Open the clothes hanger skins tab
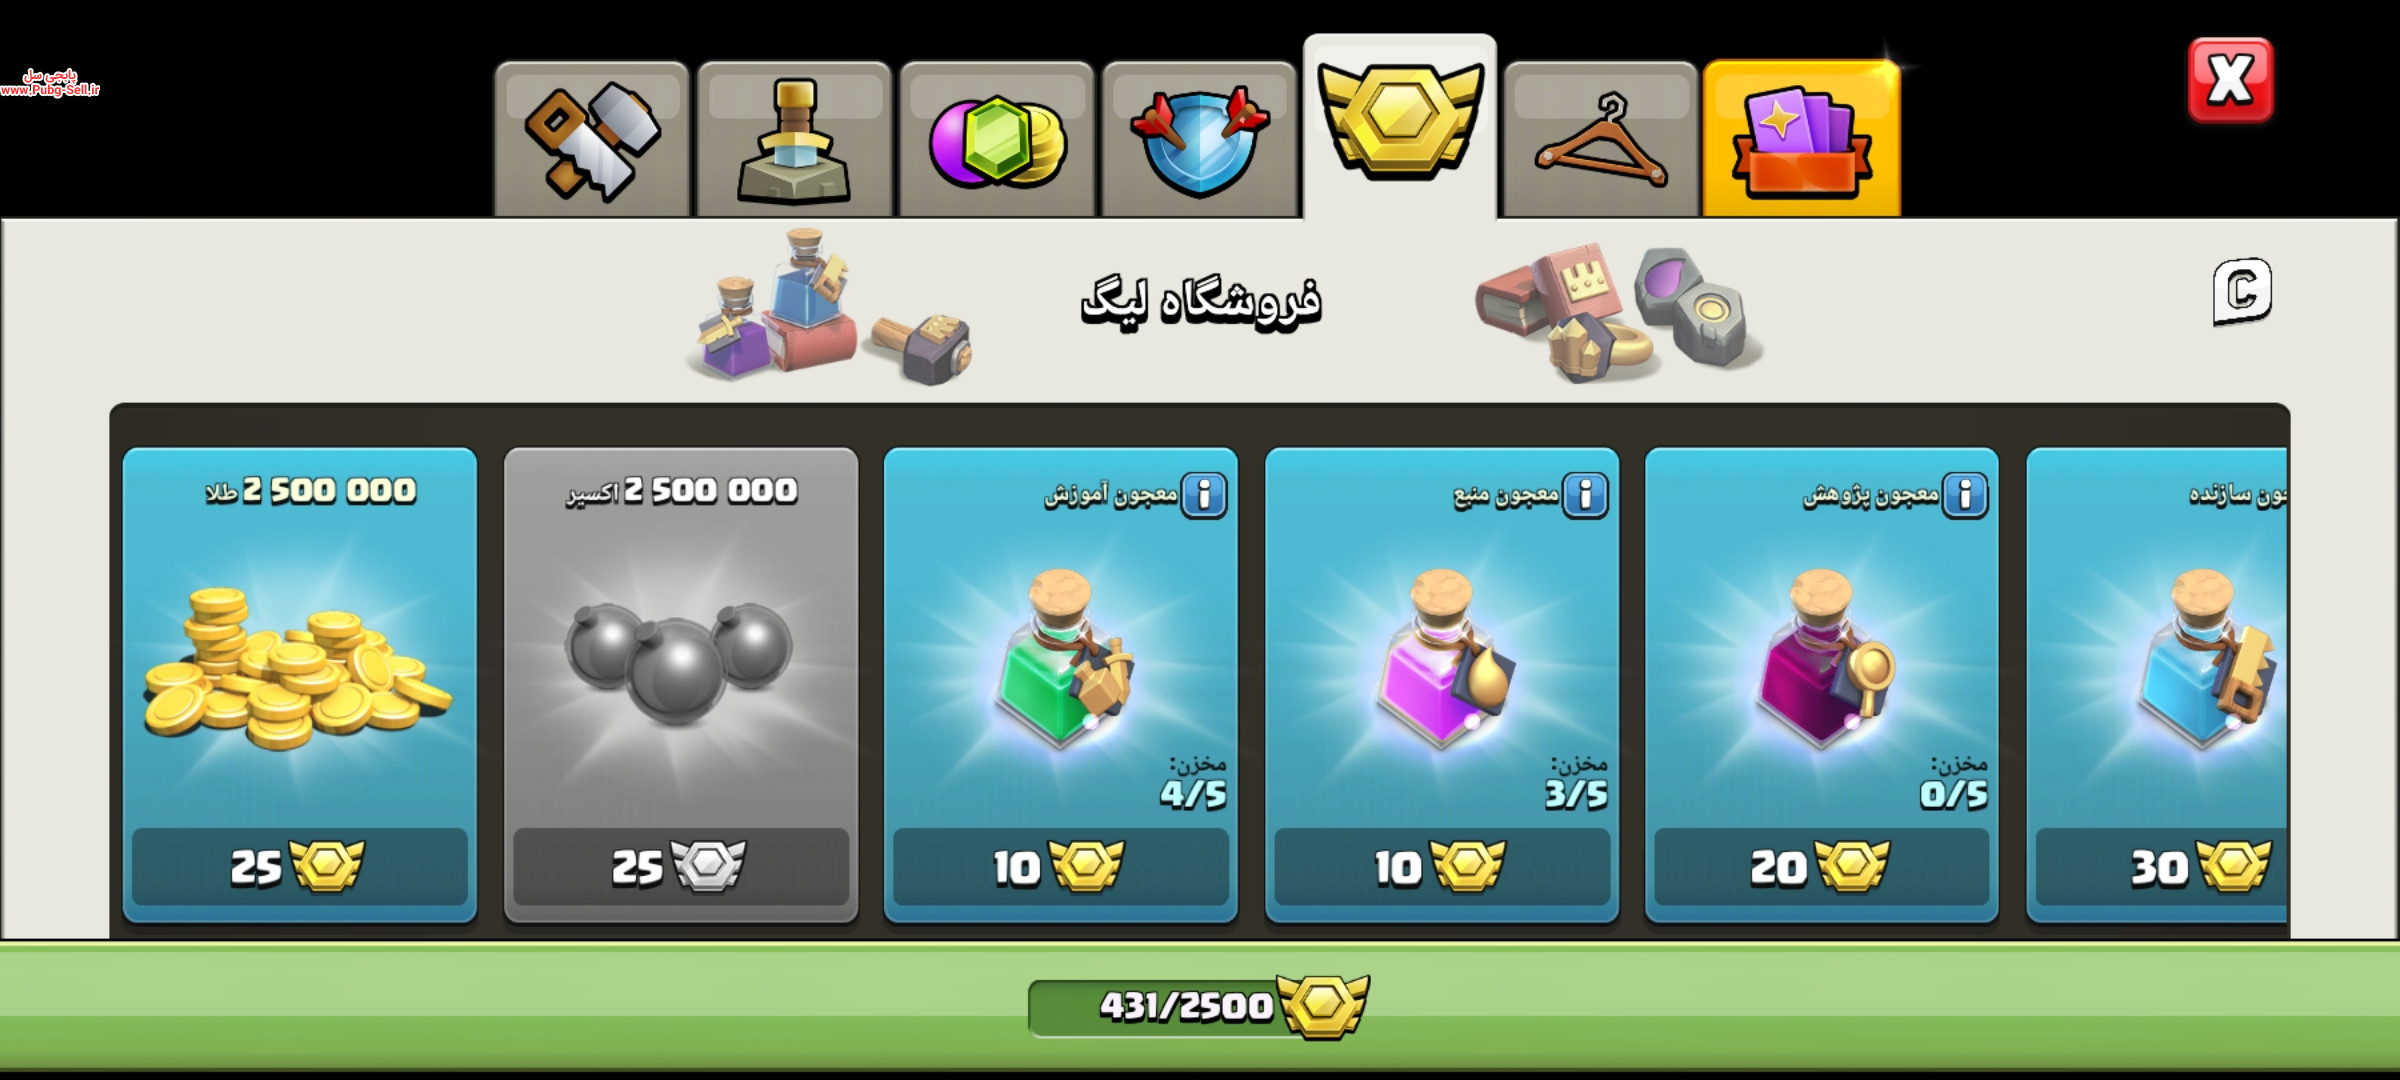This screenshot has width=2400, height=1080. point(1601,140)
